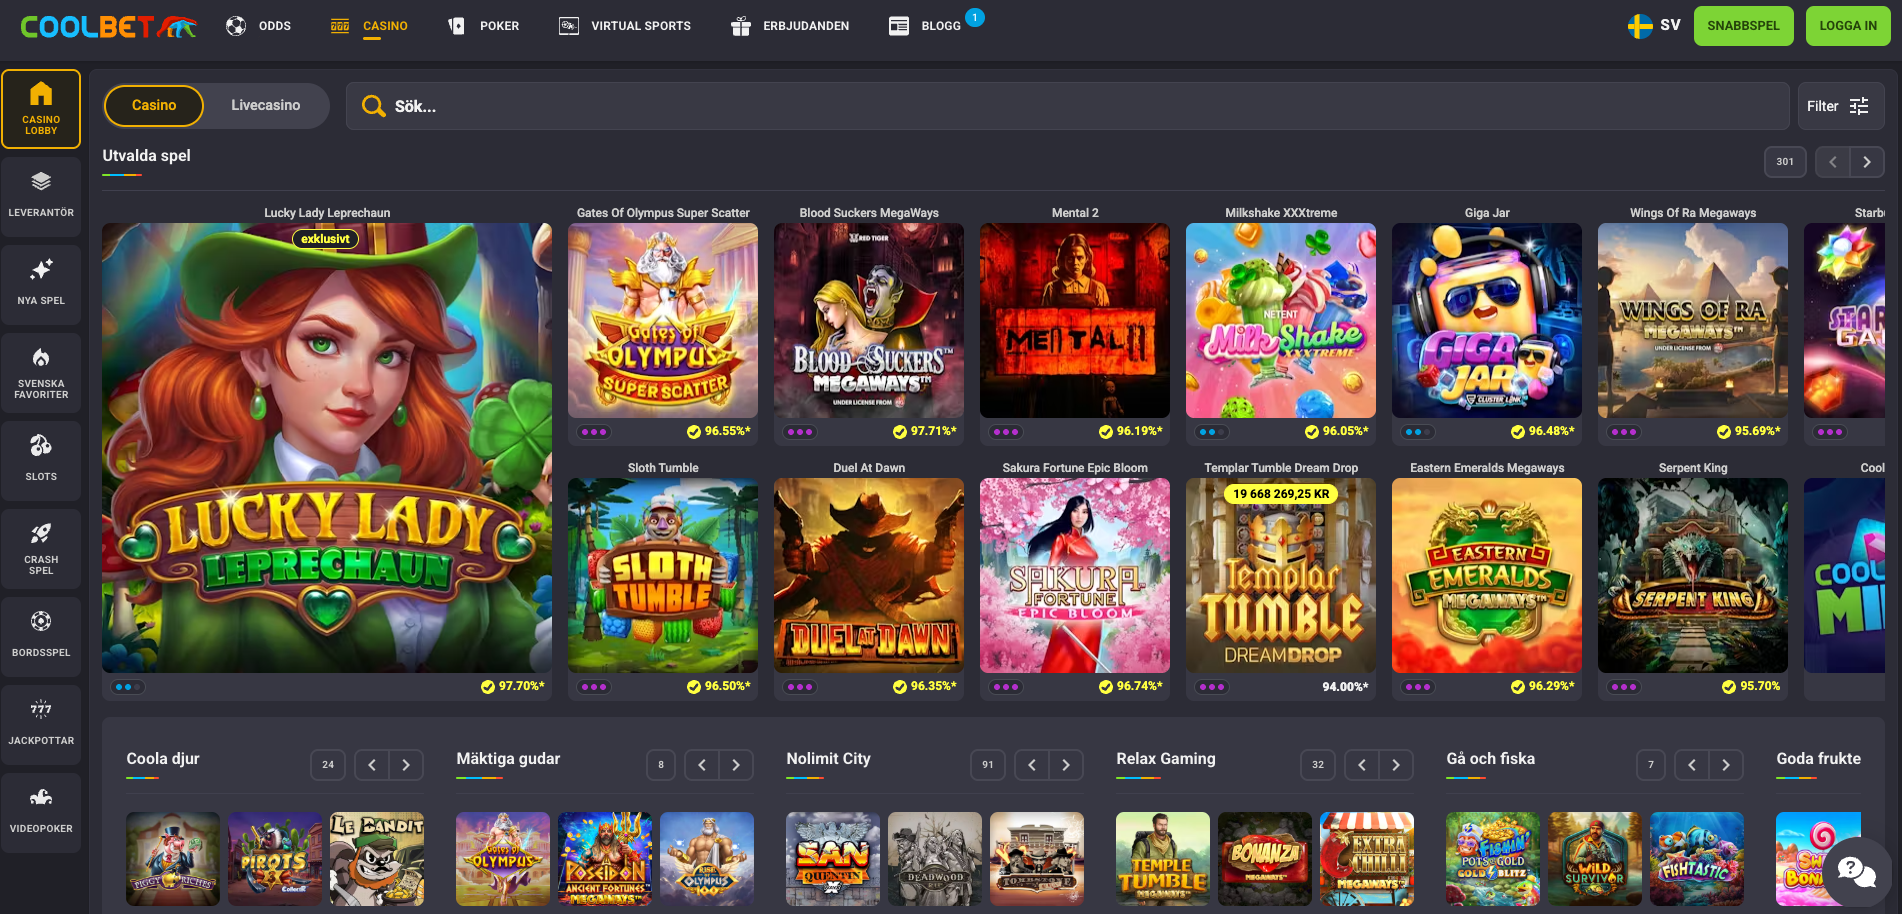This screenshot has height=914, width=1902.
Task: Click volatility dots under Lucky Lady Leprechaun
Action: (128, 687)
